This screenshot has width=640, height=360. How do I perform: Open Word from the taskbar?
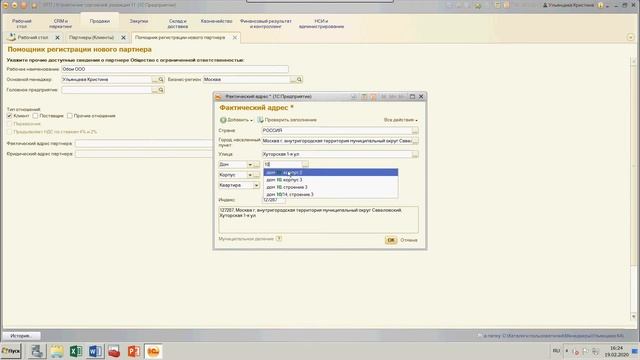click(x=95, y=351)
